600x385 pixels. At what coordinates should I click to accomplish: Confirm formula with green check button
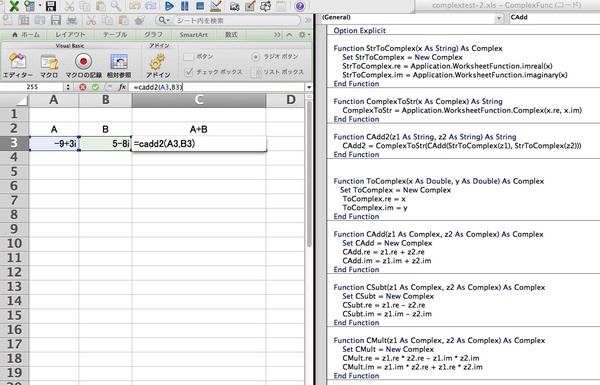[x=95, y=87]
